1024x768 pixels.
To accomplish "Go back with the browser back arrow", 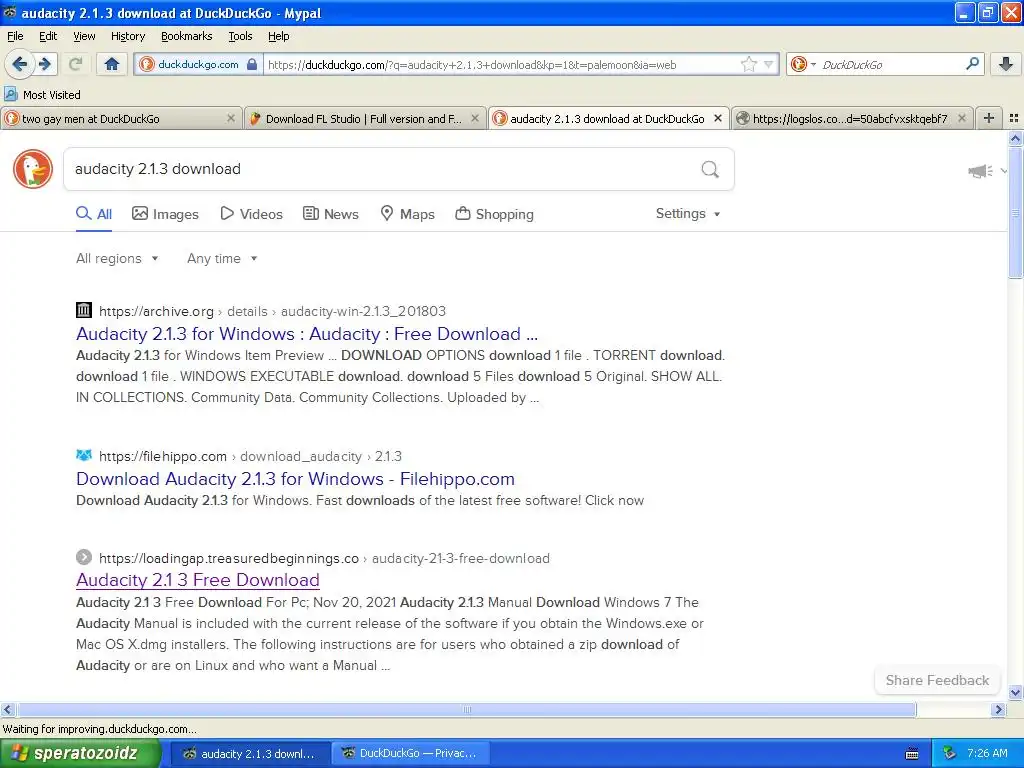I will tap(19, 64).
